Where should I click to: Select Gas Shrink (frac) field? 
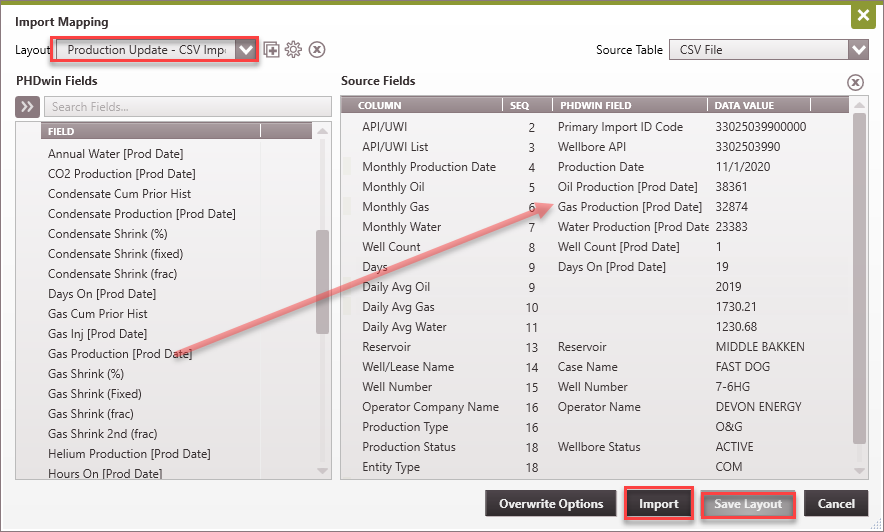[x=91, y=414]
